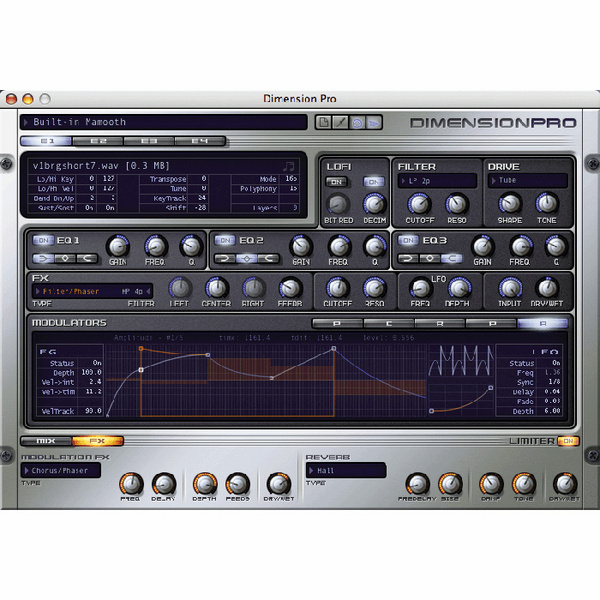Screen dimensions: 600x600
Task: Select the A modulator button
Action: (x=542, y=324)
